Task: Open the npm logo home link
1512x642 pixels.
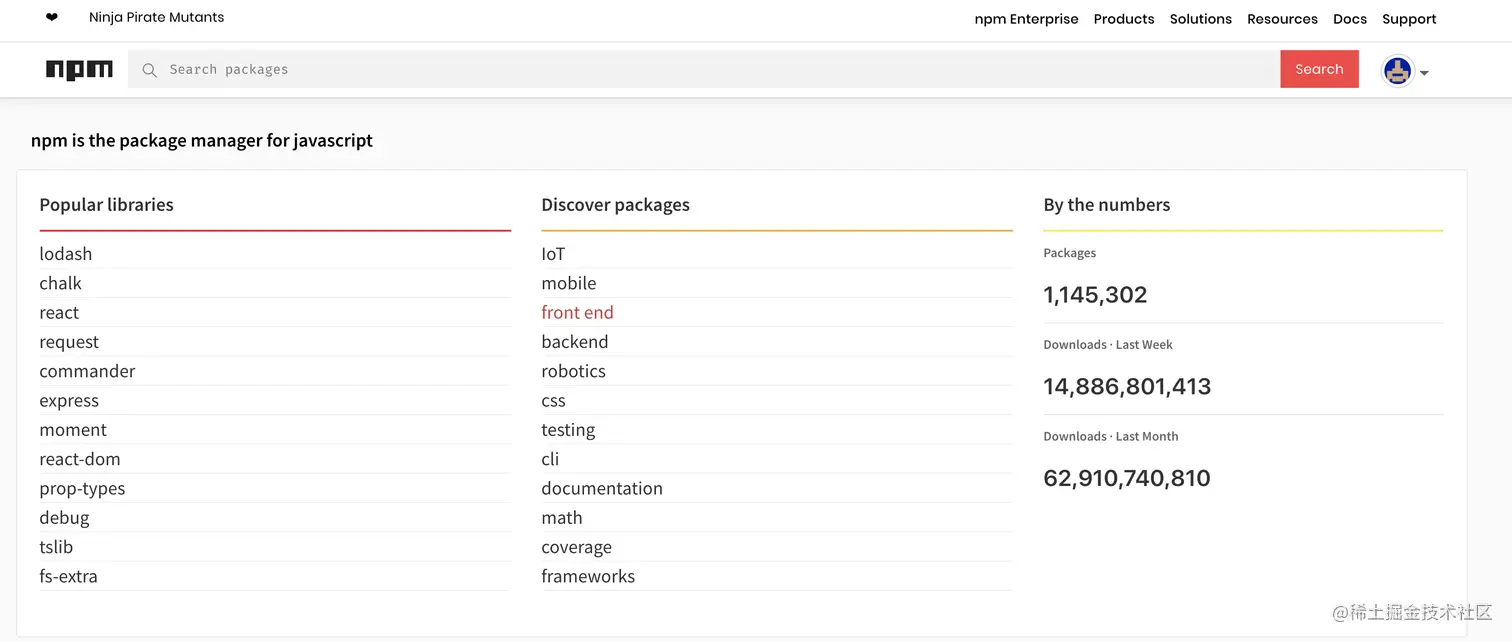Action: point(79,70)
